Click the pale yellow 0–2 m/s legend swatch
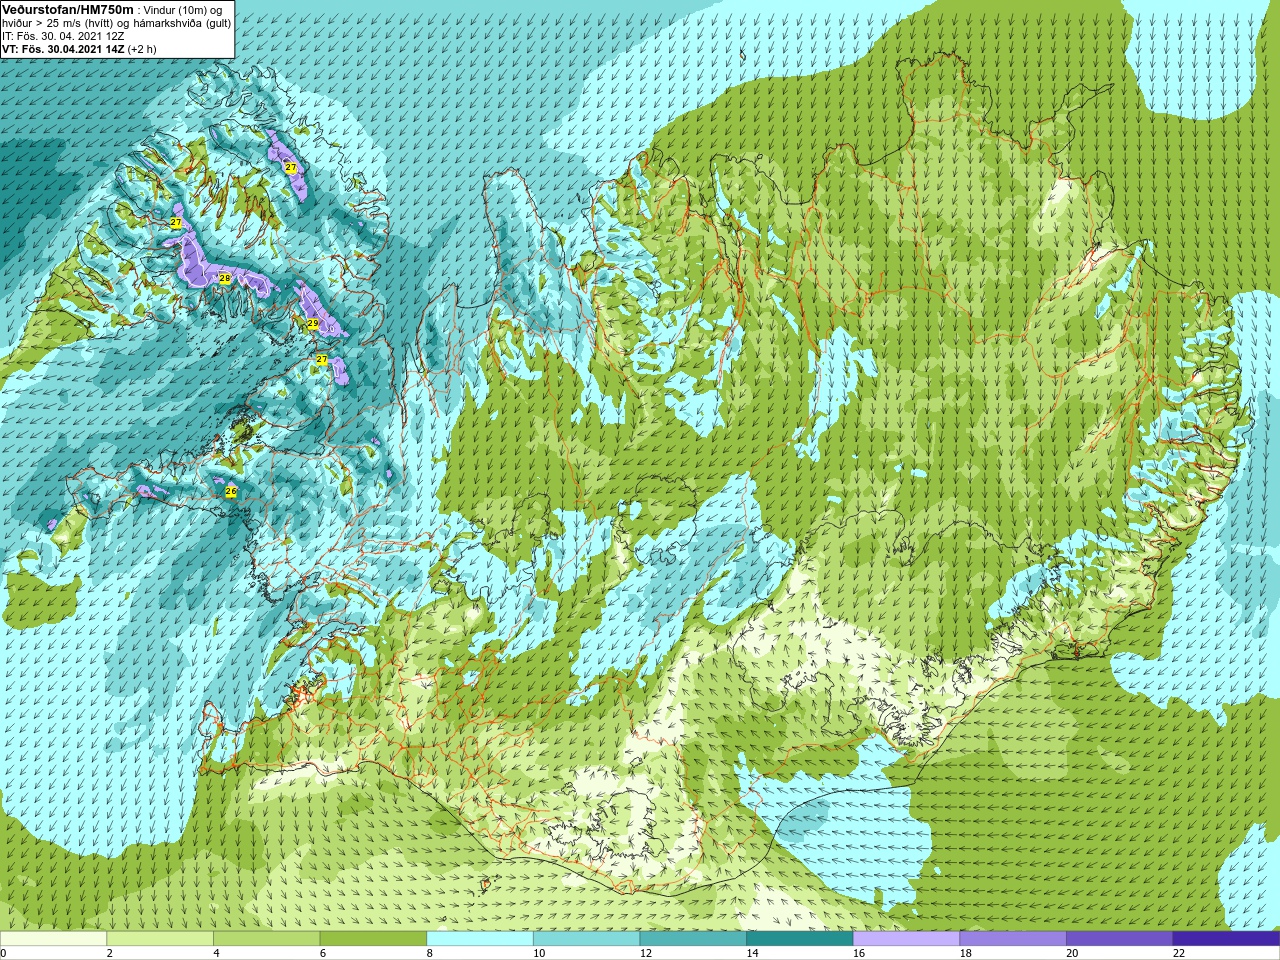The height and width of the screenshot is (960, 1280). pyautogui.click(x=53, y=938)
